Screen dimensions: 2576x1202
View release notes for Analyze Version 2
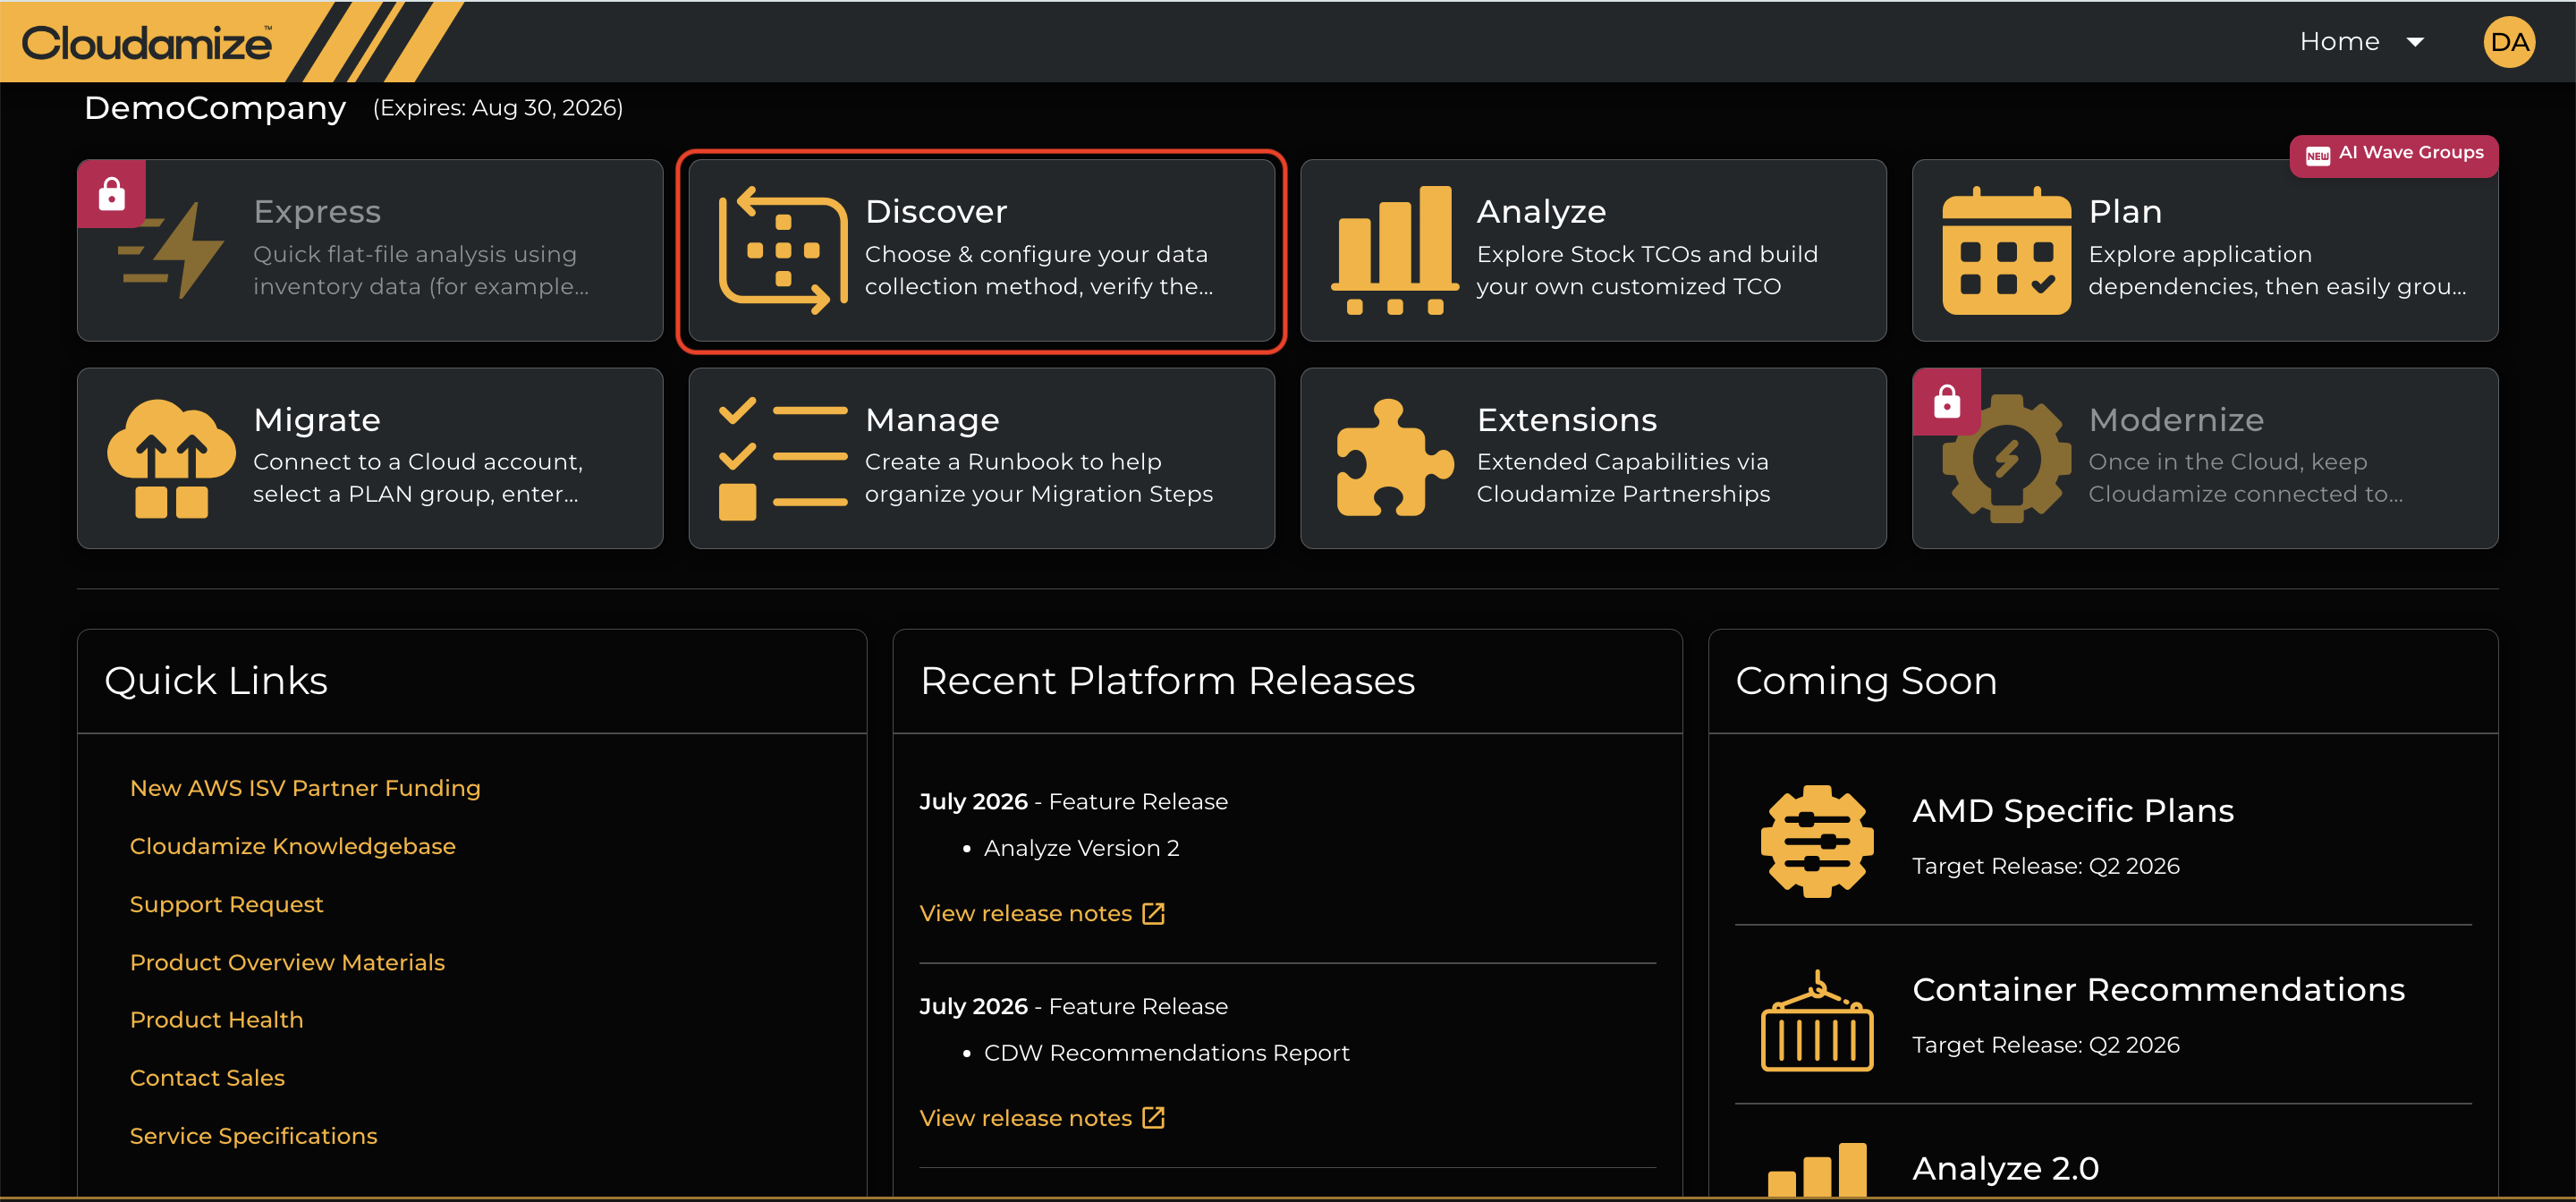click(x=1025, y=913)
